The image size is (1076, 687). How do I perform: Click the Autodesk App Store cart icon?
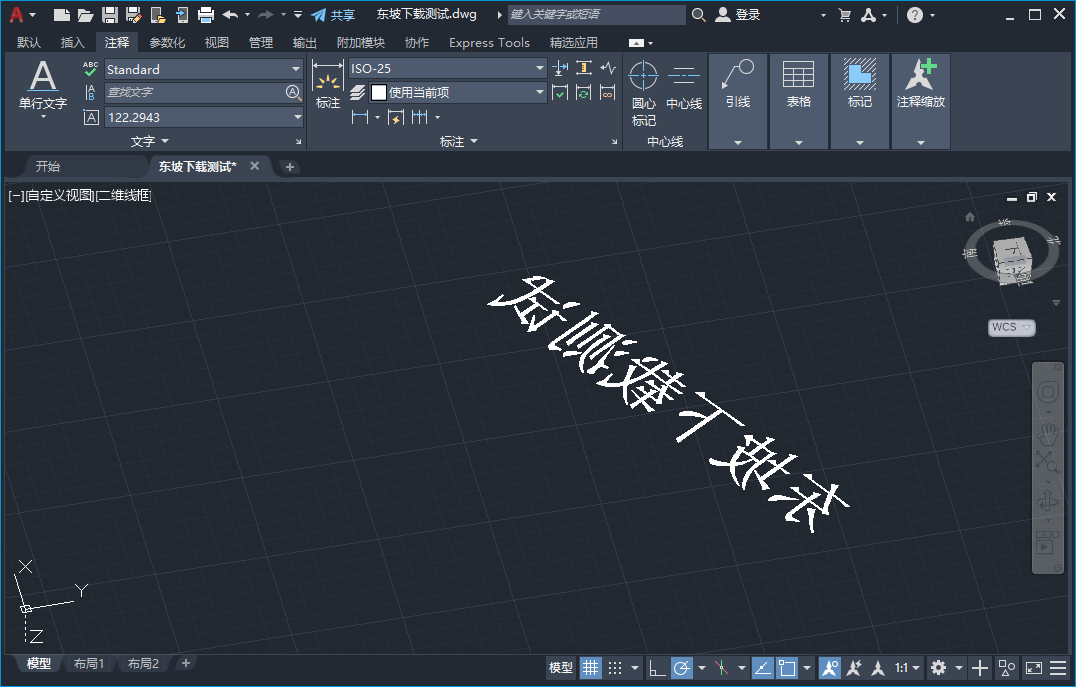[x=845, y=14]
